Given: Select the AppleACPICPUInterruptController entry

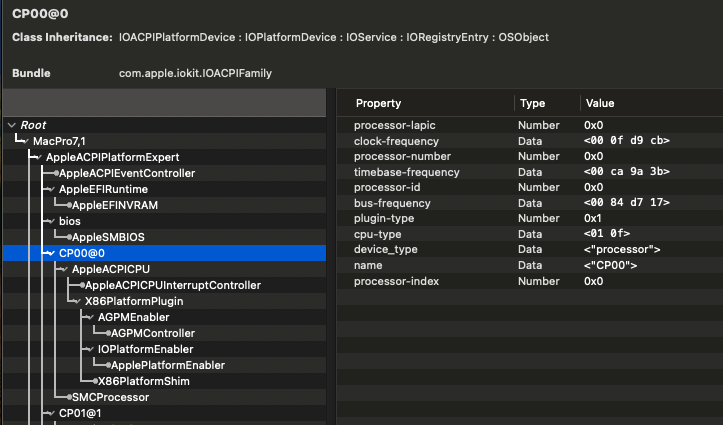Looking at the screenshot, I should point(173,285).
